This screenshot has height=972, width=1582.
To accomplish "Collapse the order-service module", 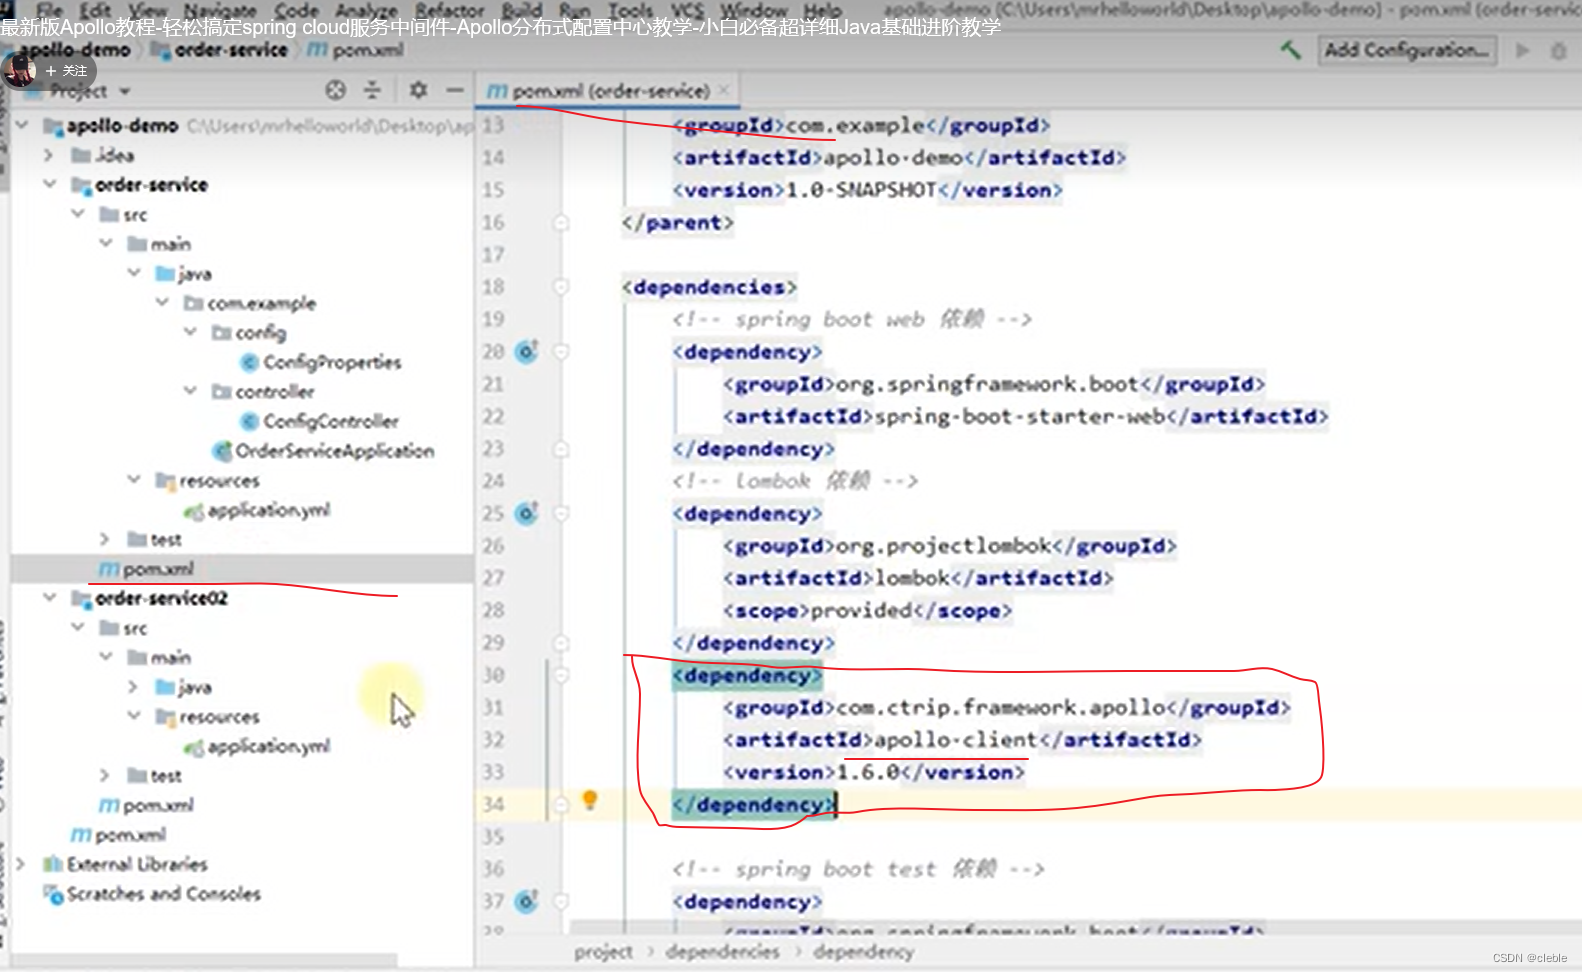I will coord(49,185).
